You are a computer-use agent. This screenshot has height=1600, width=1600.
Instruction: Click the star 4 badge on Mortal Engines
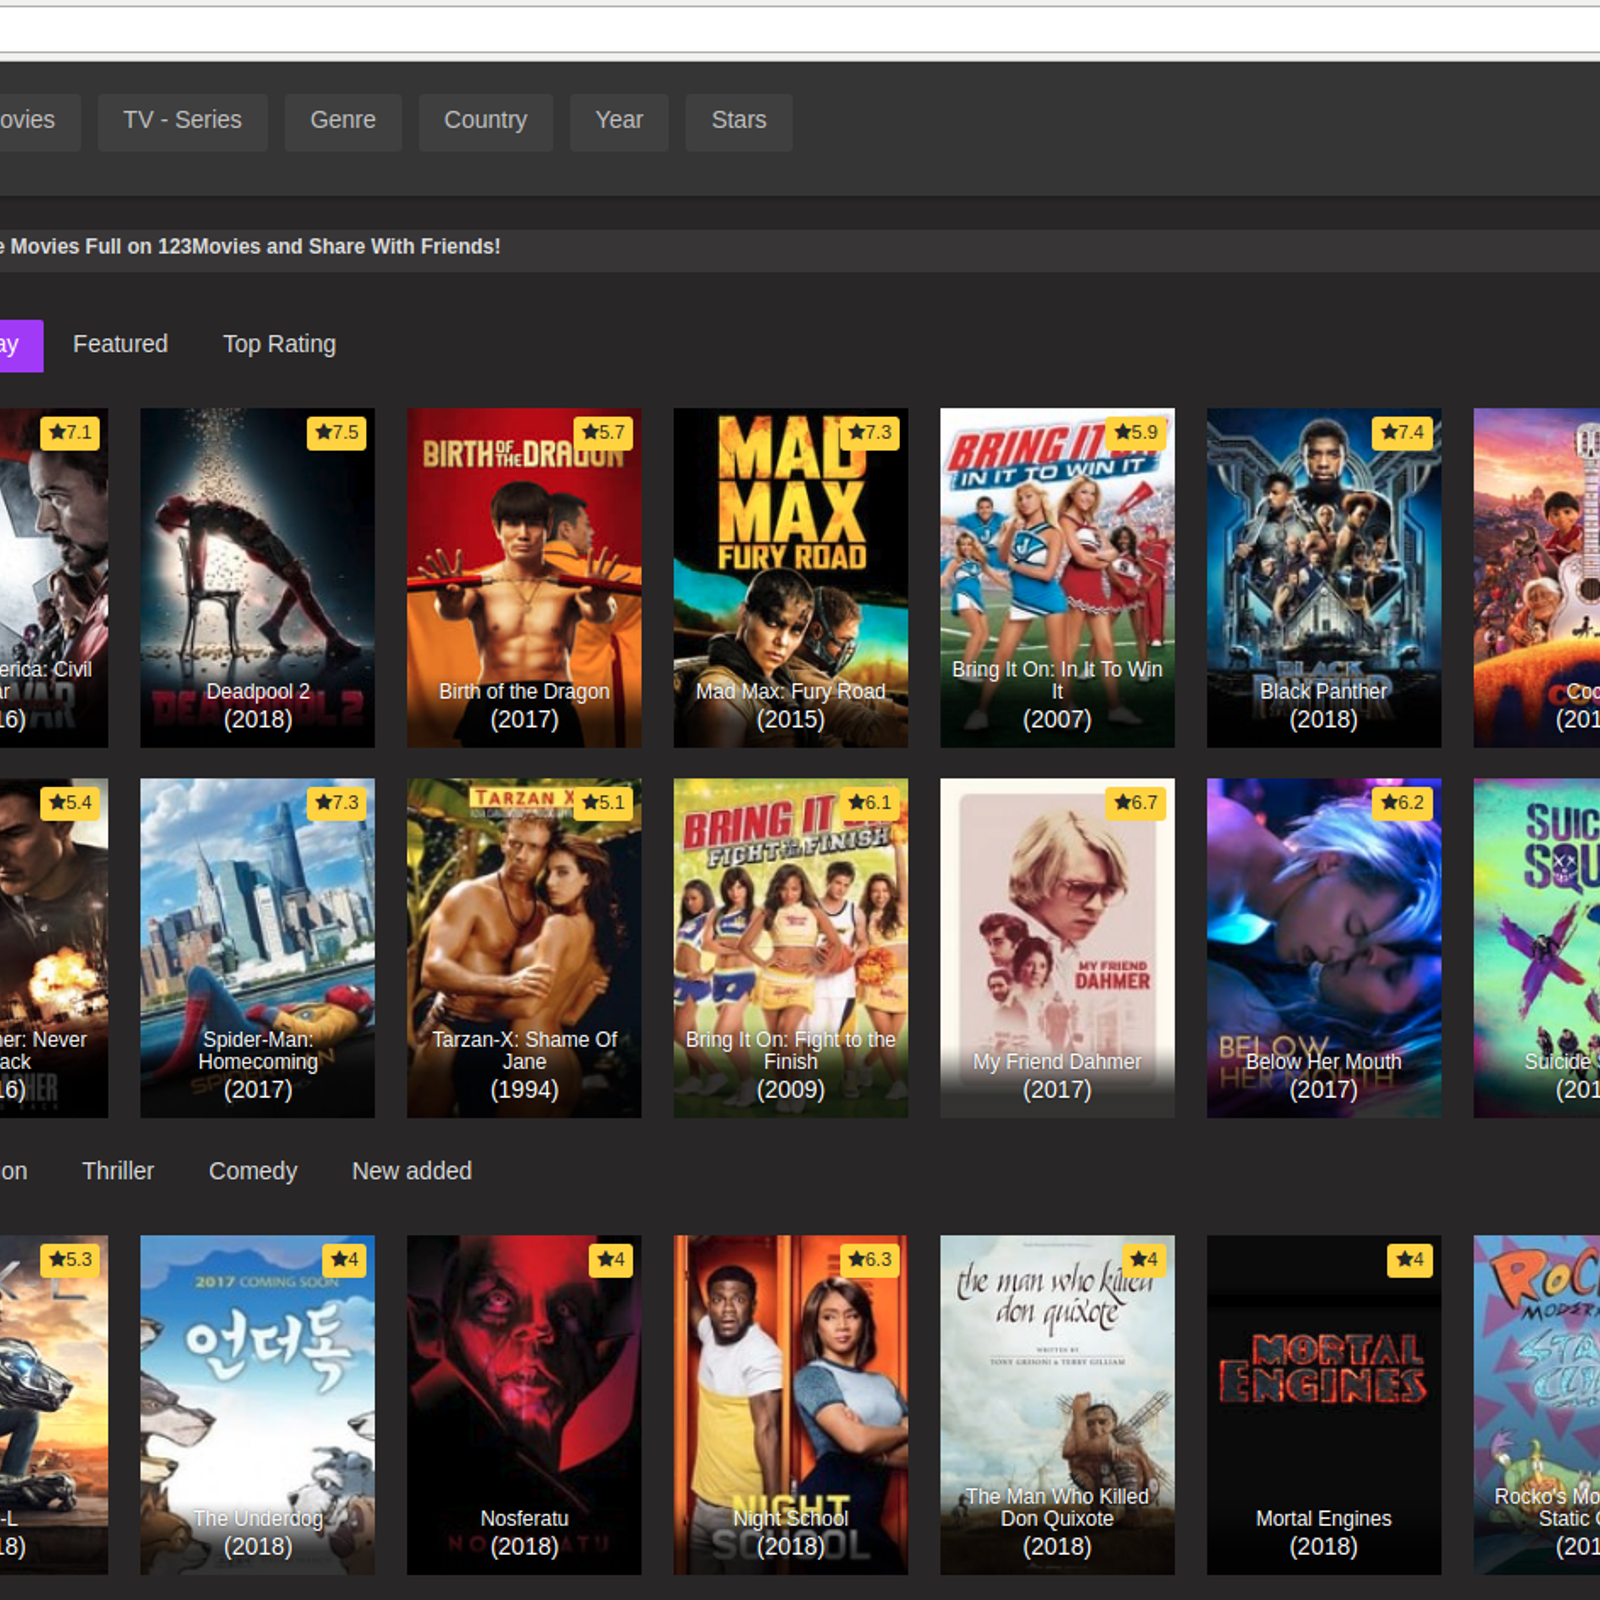[x=1411, y=1260]
